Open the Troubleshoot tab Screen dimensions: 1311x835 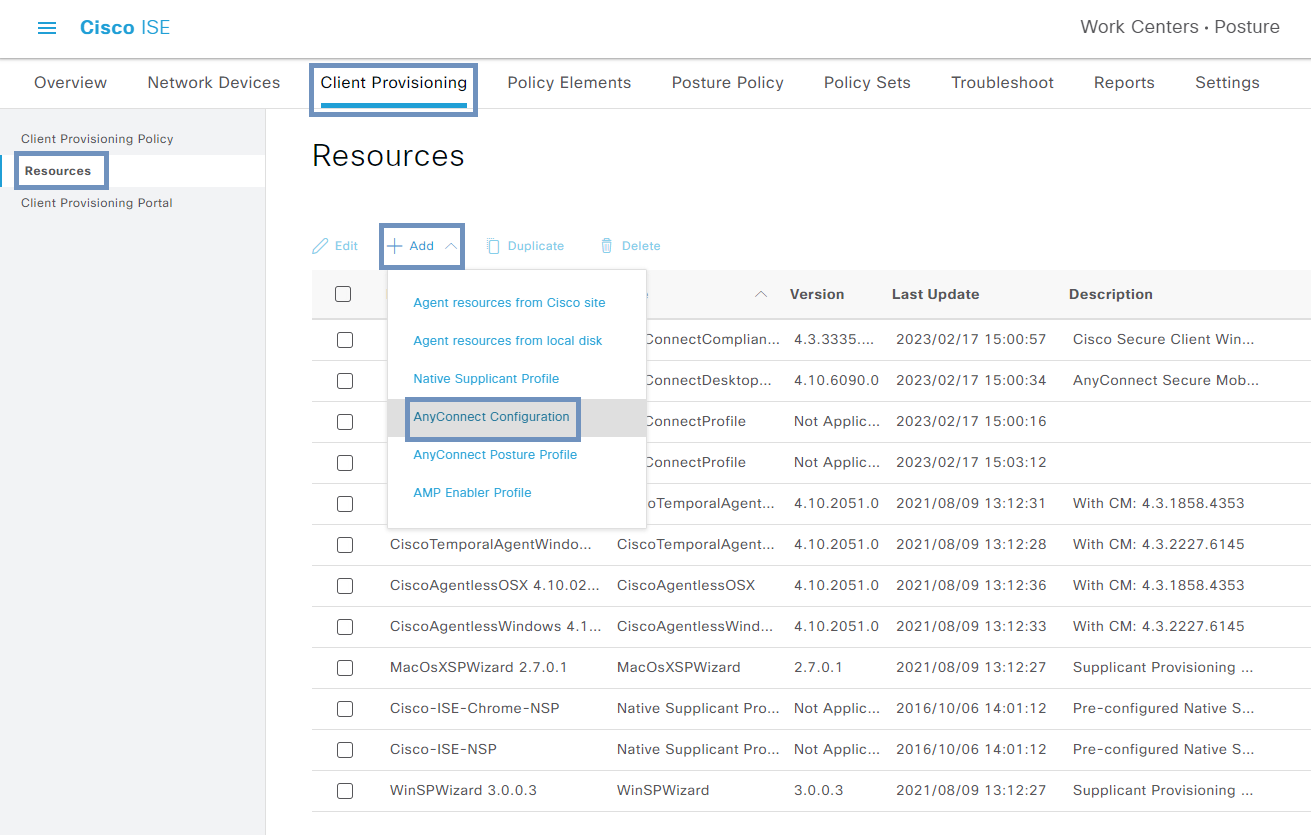[x=1002, y=83]
